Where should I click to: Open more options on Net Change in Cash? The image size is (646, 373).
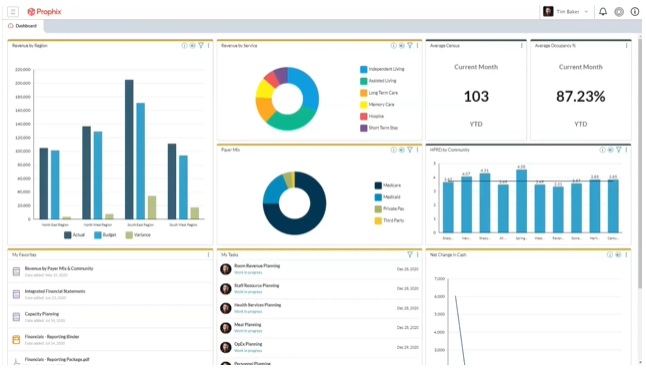(x=626, y=255)
